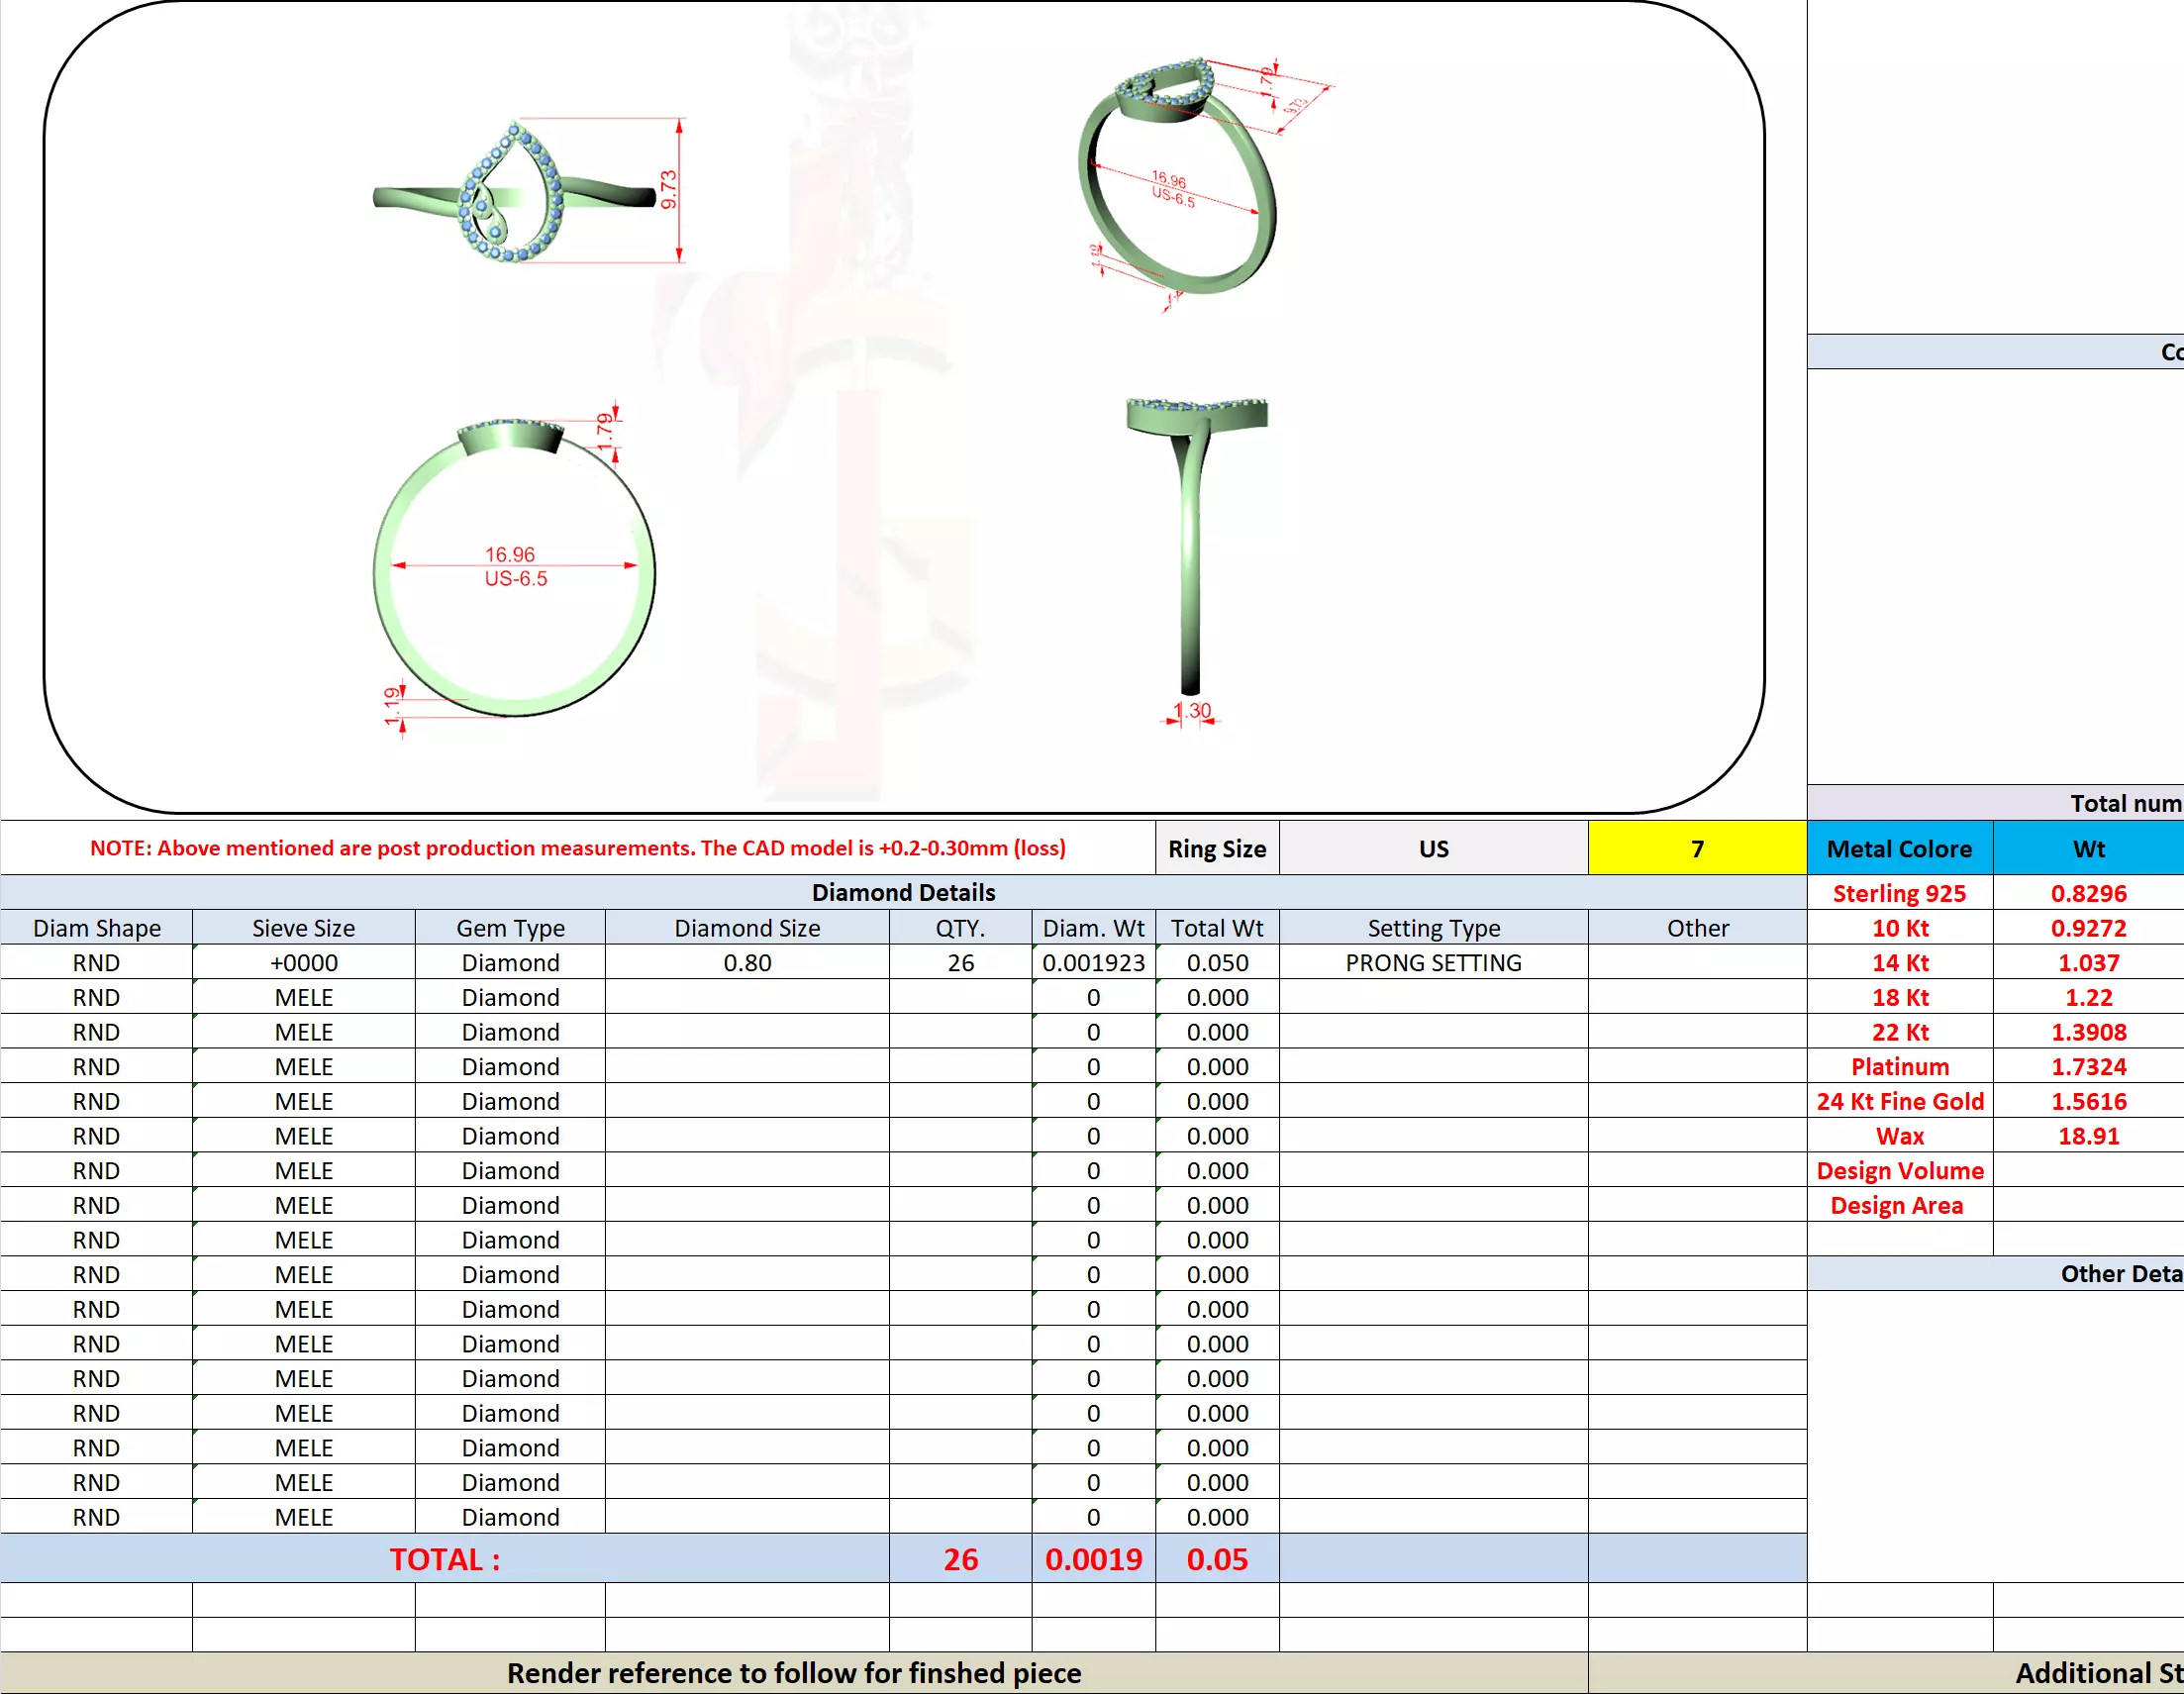Click the Platinum weight value 1.7324
This screenshot has width=2184, height=1694.
(2087, 1066)
